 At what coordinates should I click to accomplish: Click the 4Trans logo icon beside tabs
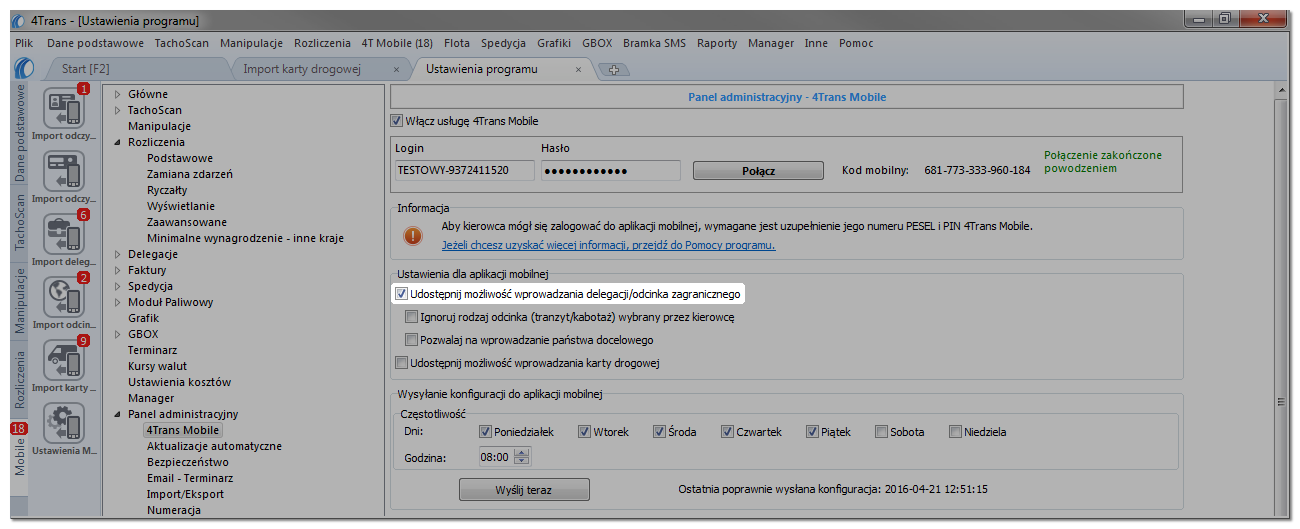coord(25,69)
